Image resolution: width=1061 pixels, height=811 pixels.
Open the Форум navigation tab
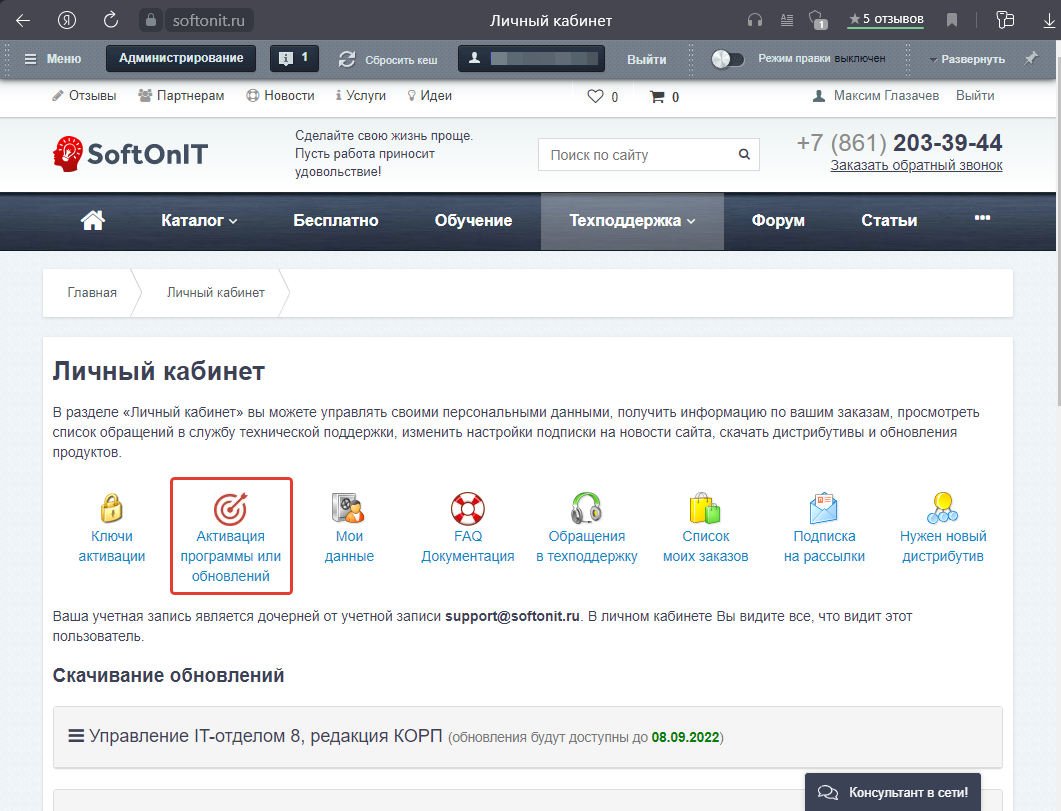[777, 221]
